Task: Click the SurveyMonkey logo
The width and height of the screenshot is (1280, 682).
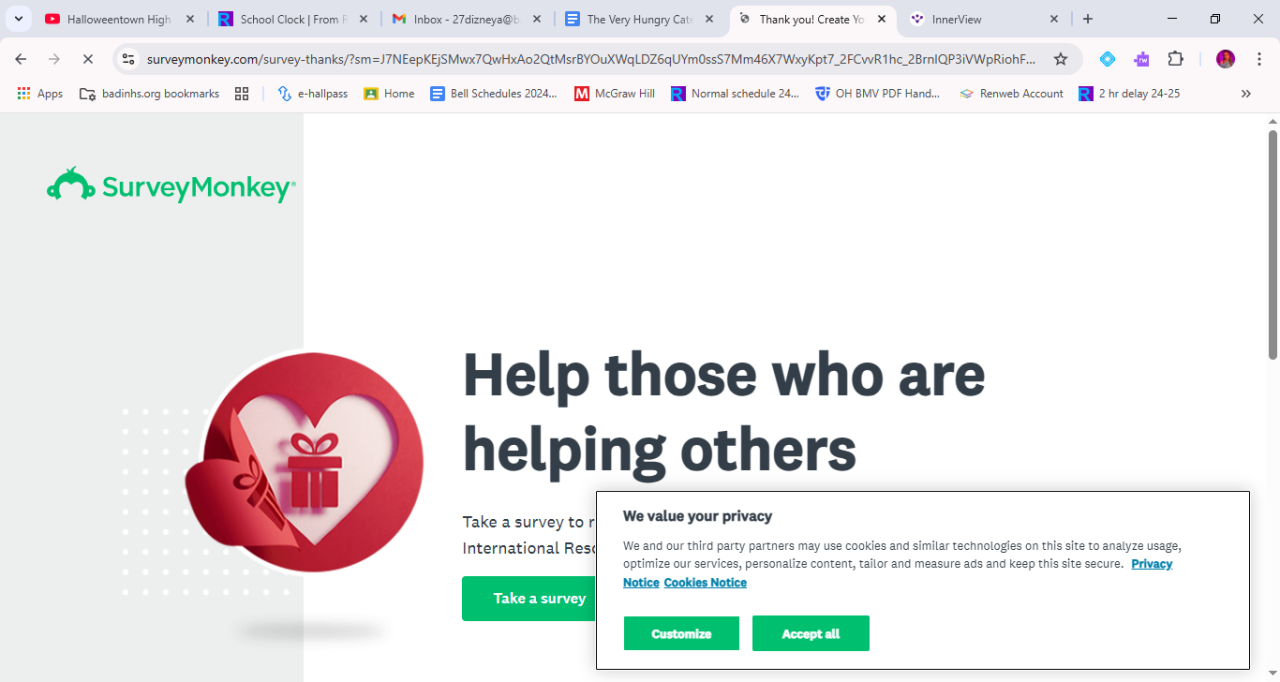Action: point(171,186)
